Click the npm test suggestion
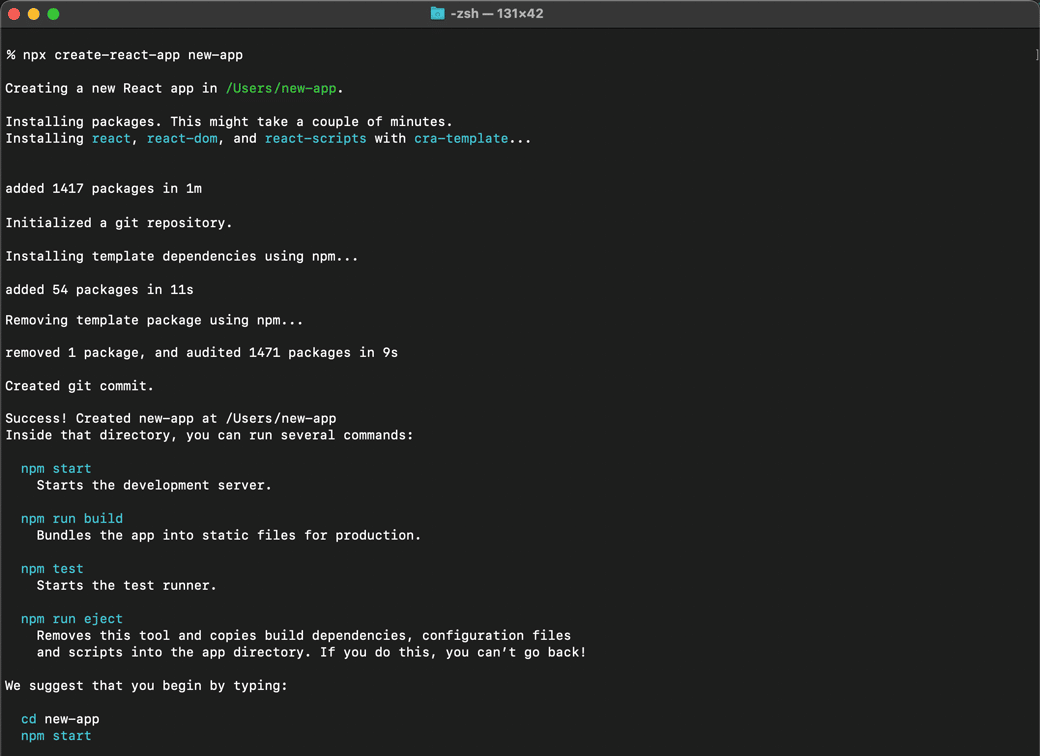1040x756 pixels. tap(52, 568)
